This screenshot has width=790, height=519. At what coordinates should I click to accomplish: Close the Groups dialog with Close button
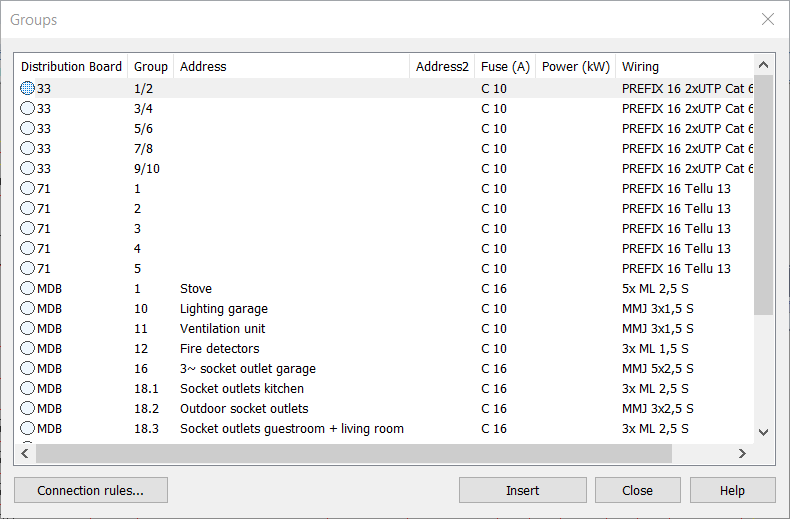coord(637,490)
